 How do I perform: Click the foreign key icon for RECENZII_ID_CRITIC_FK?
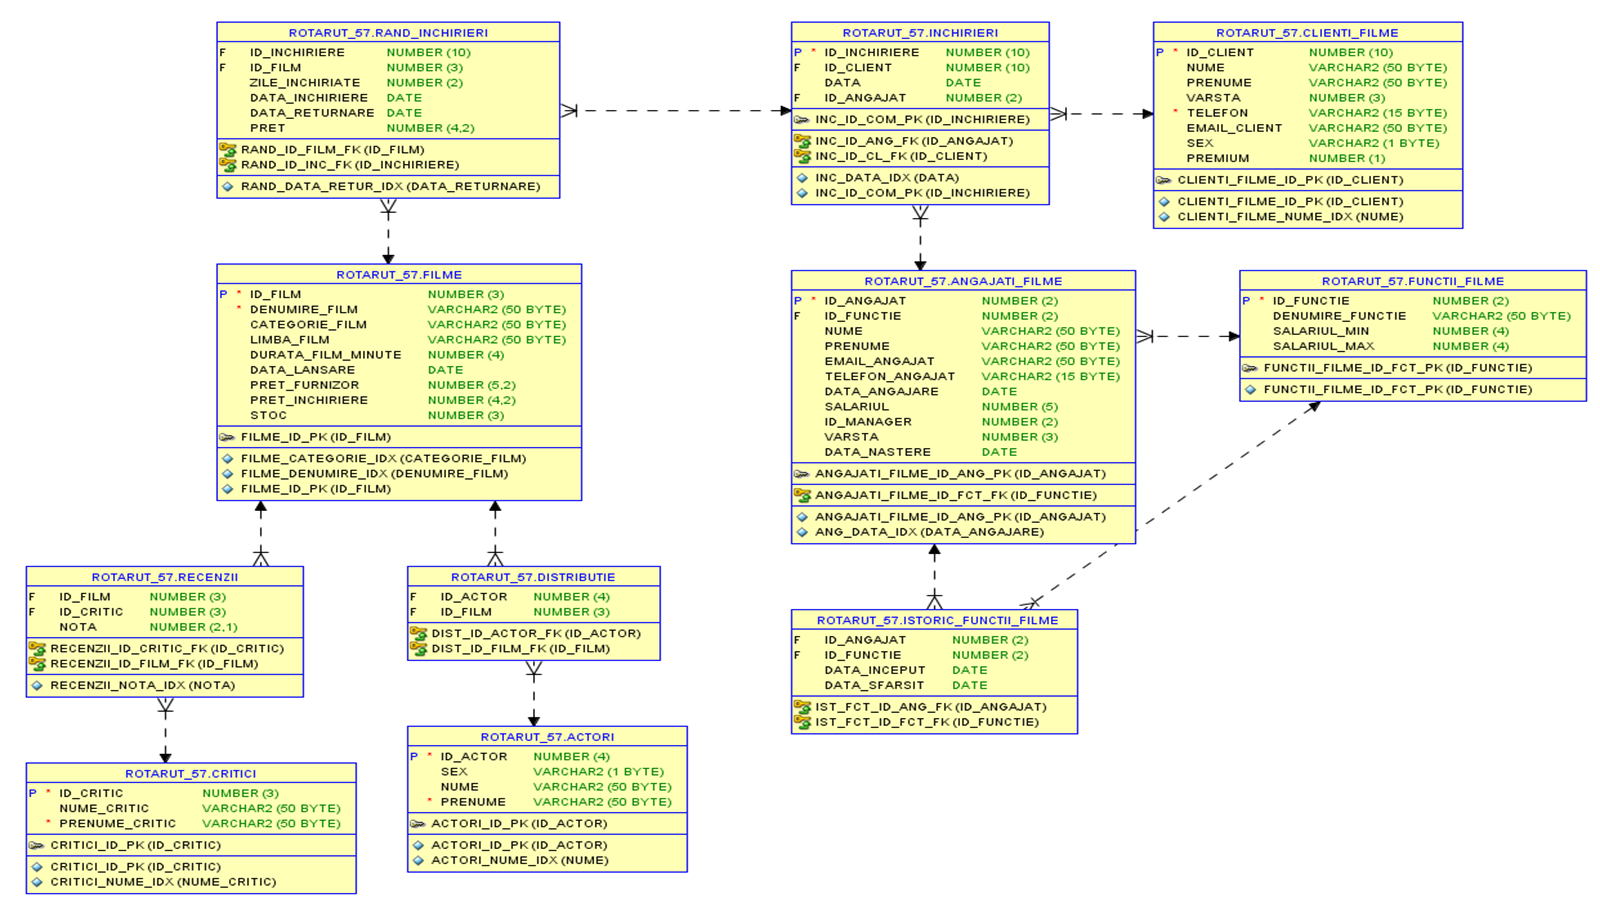pos(35,646)
